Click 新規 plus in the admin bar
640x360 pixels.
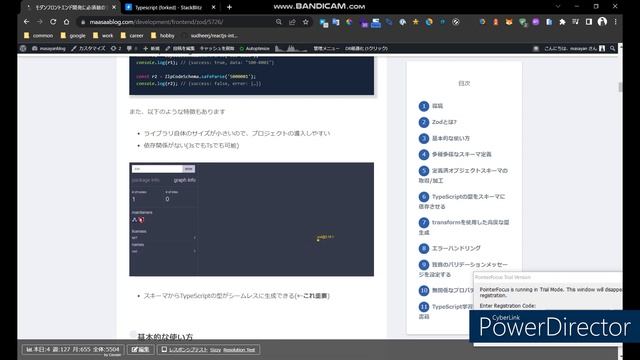coord(151,48)
